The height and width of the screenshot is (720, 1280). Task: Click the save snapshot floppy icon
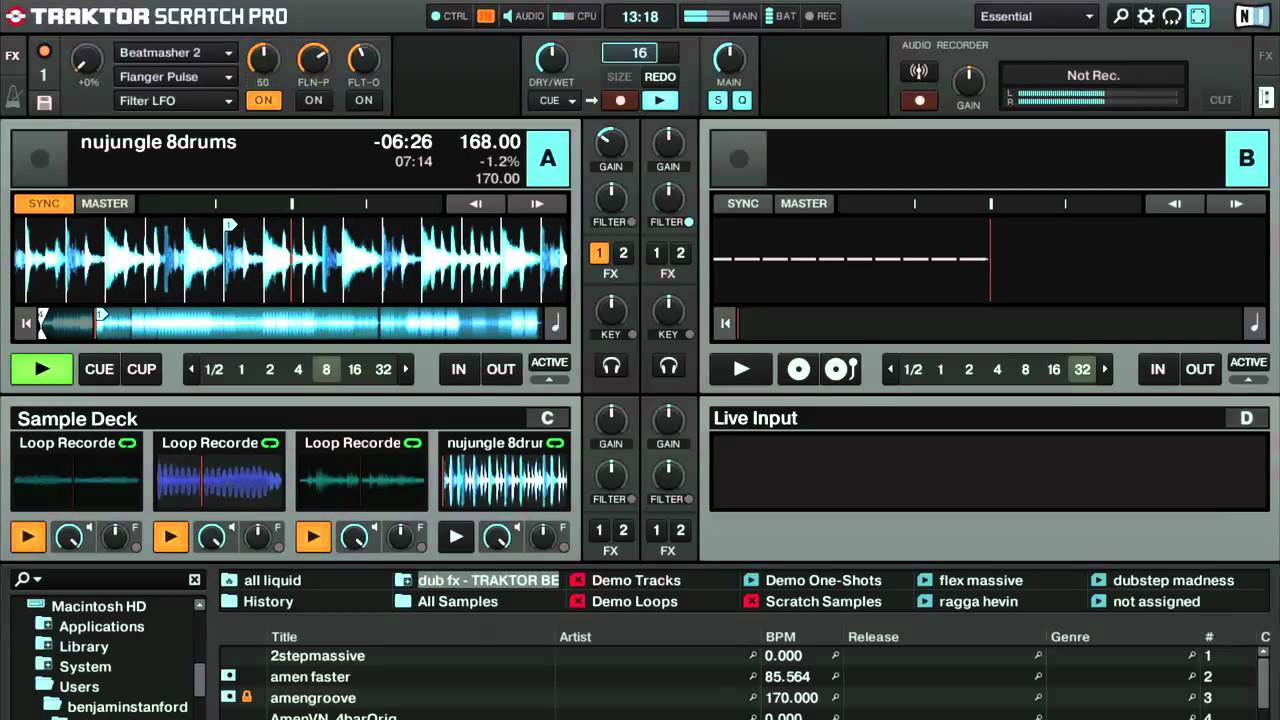click(44, 102)
